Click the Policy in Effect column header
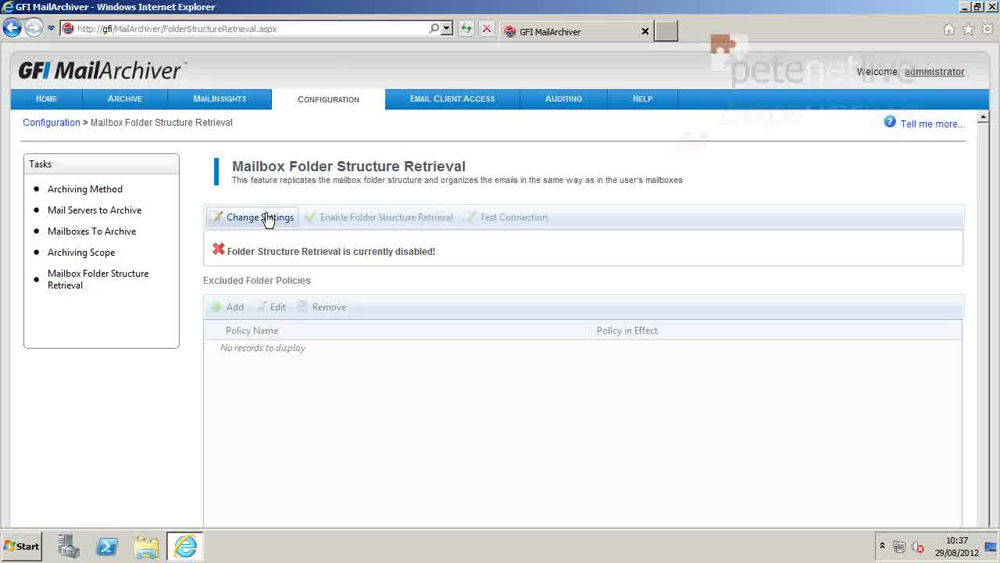Viewport: 1000px width, 563px height. 627,330
